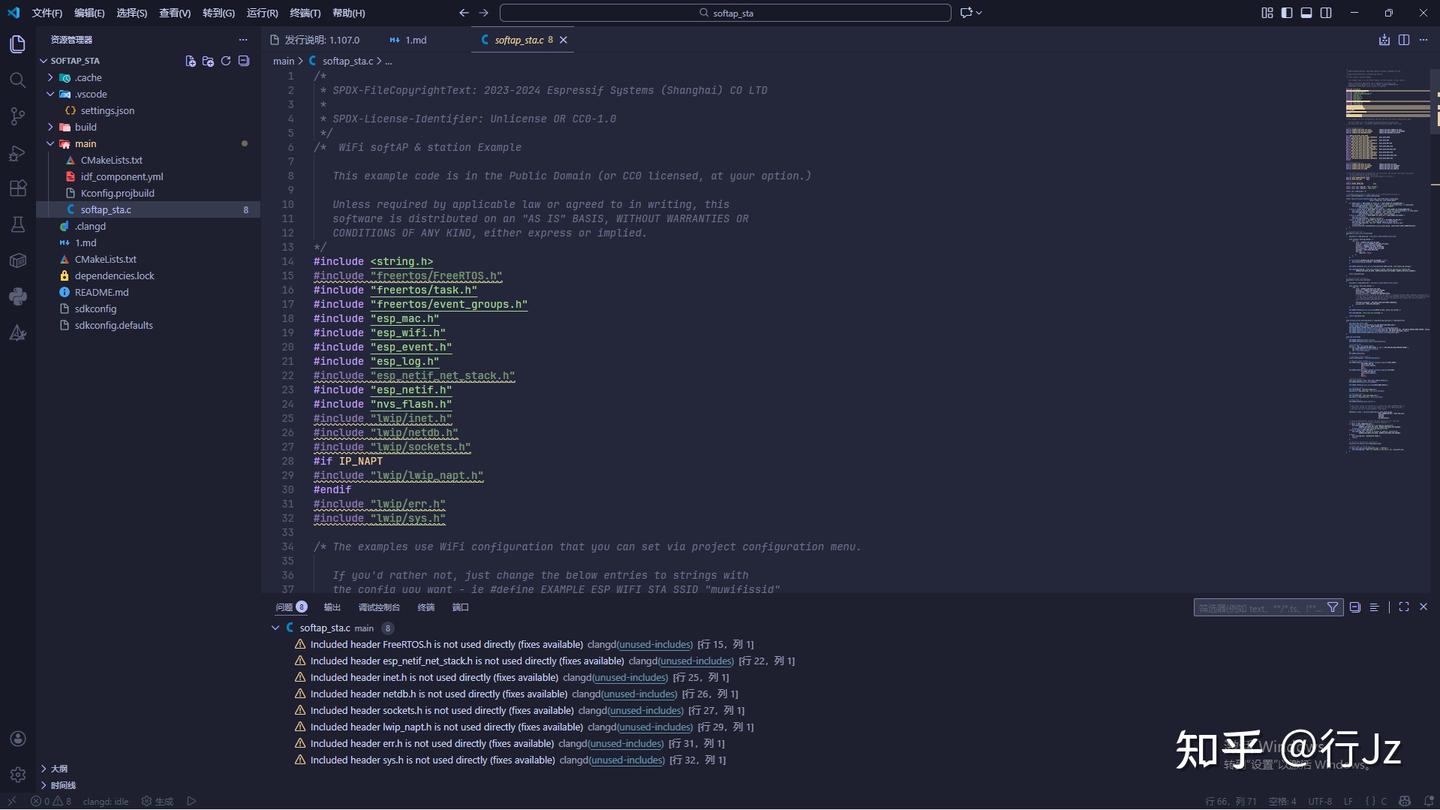
Task: View problems as table/tree icon
Action: 1374,607
